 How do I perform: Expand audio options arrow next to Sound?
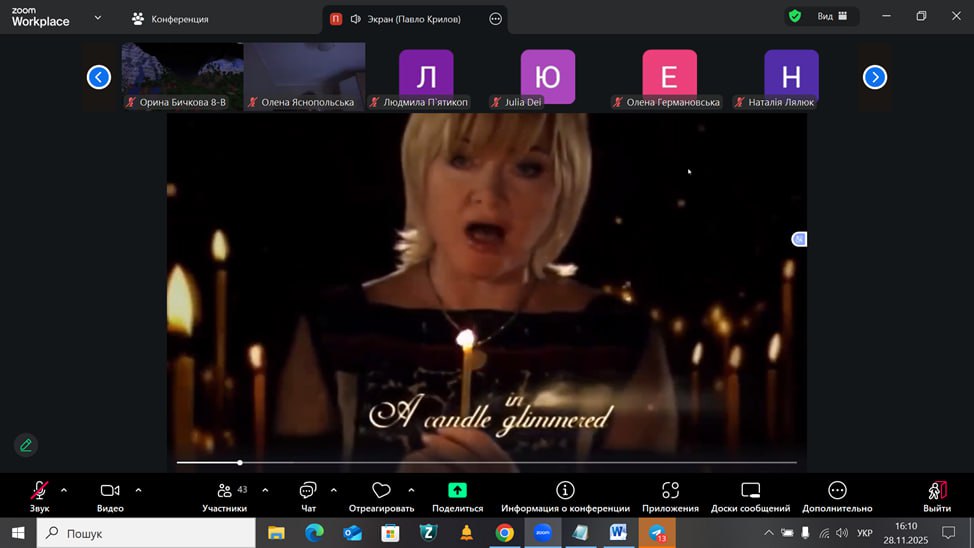click(64, 490)
